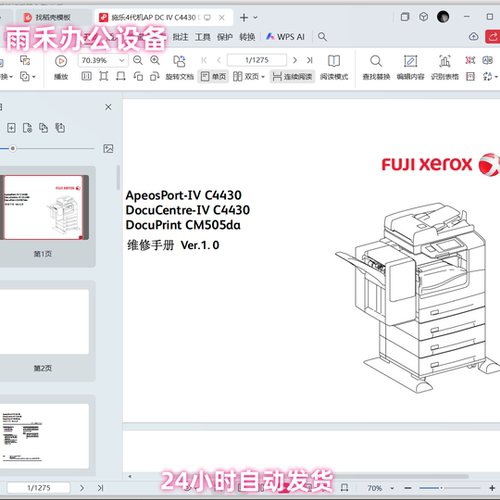Click the enlarge thumbnail image icon
This screenshot has height=500, width=500.
[x=108, y=148]
